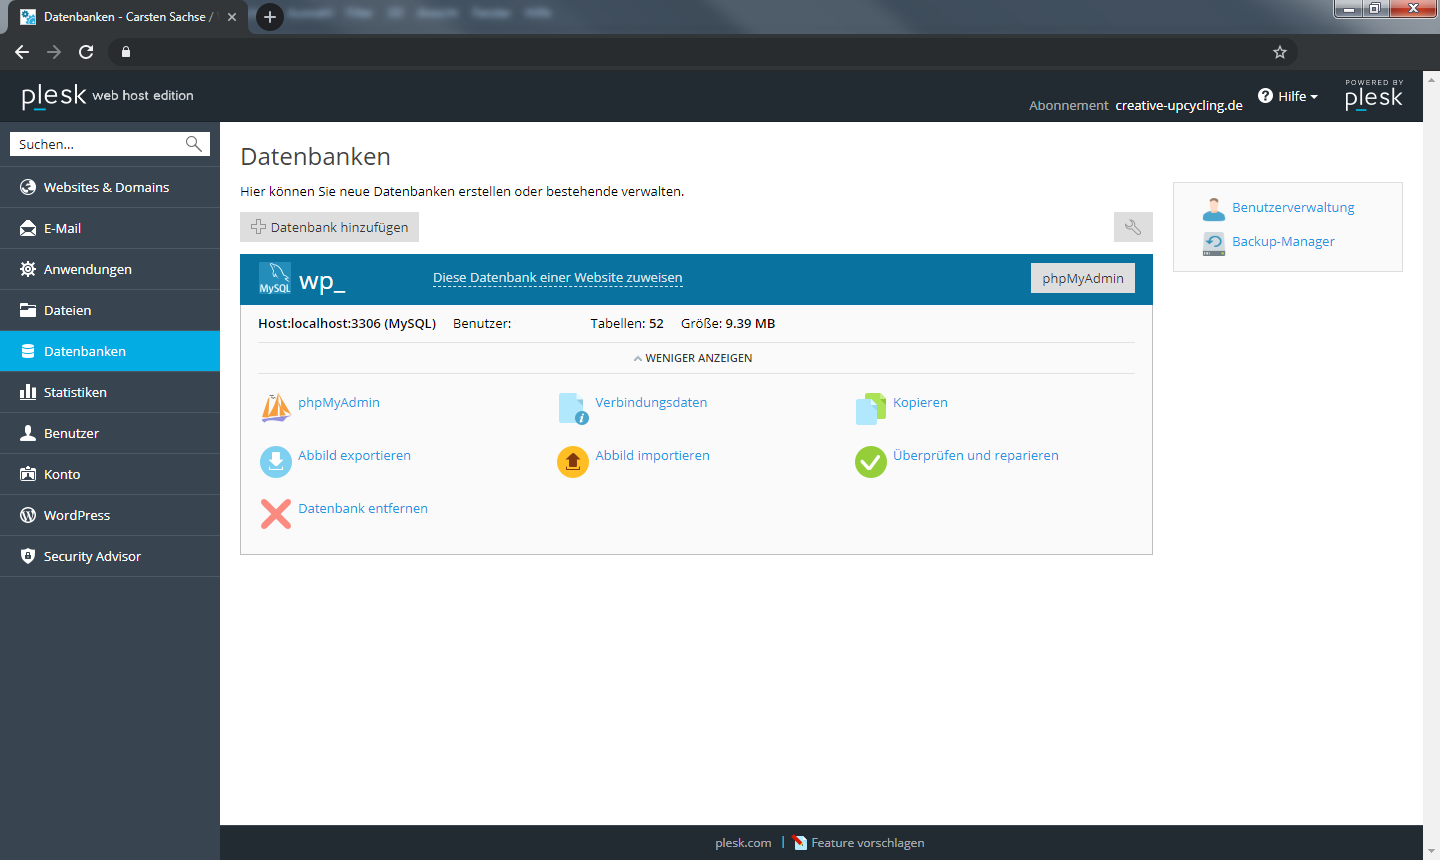Screen dimensions: 1440x860
Task: Click the plesk.com footer link
Action: click(x=743, y=843)
